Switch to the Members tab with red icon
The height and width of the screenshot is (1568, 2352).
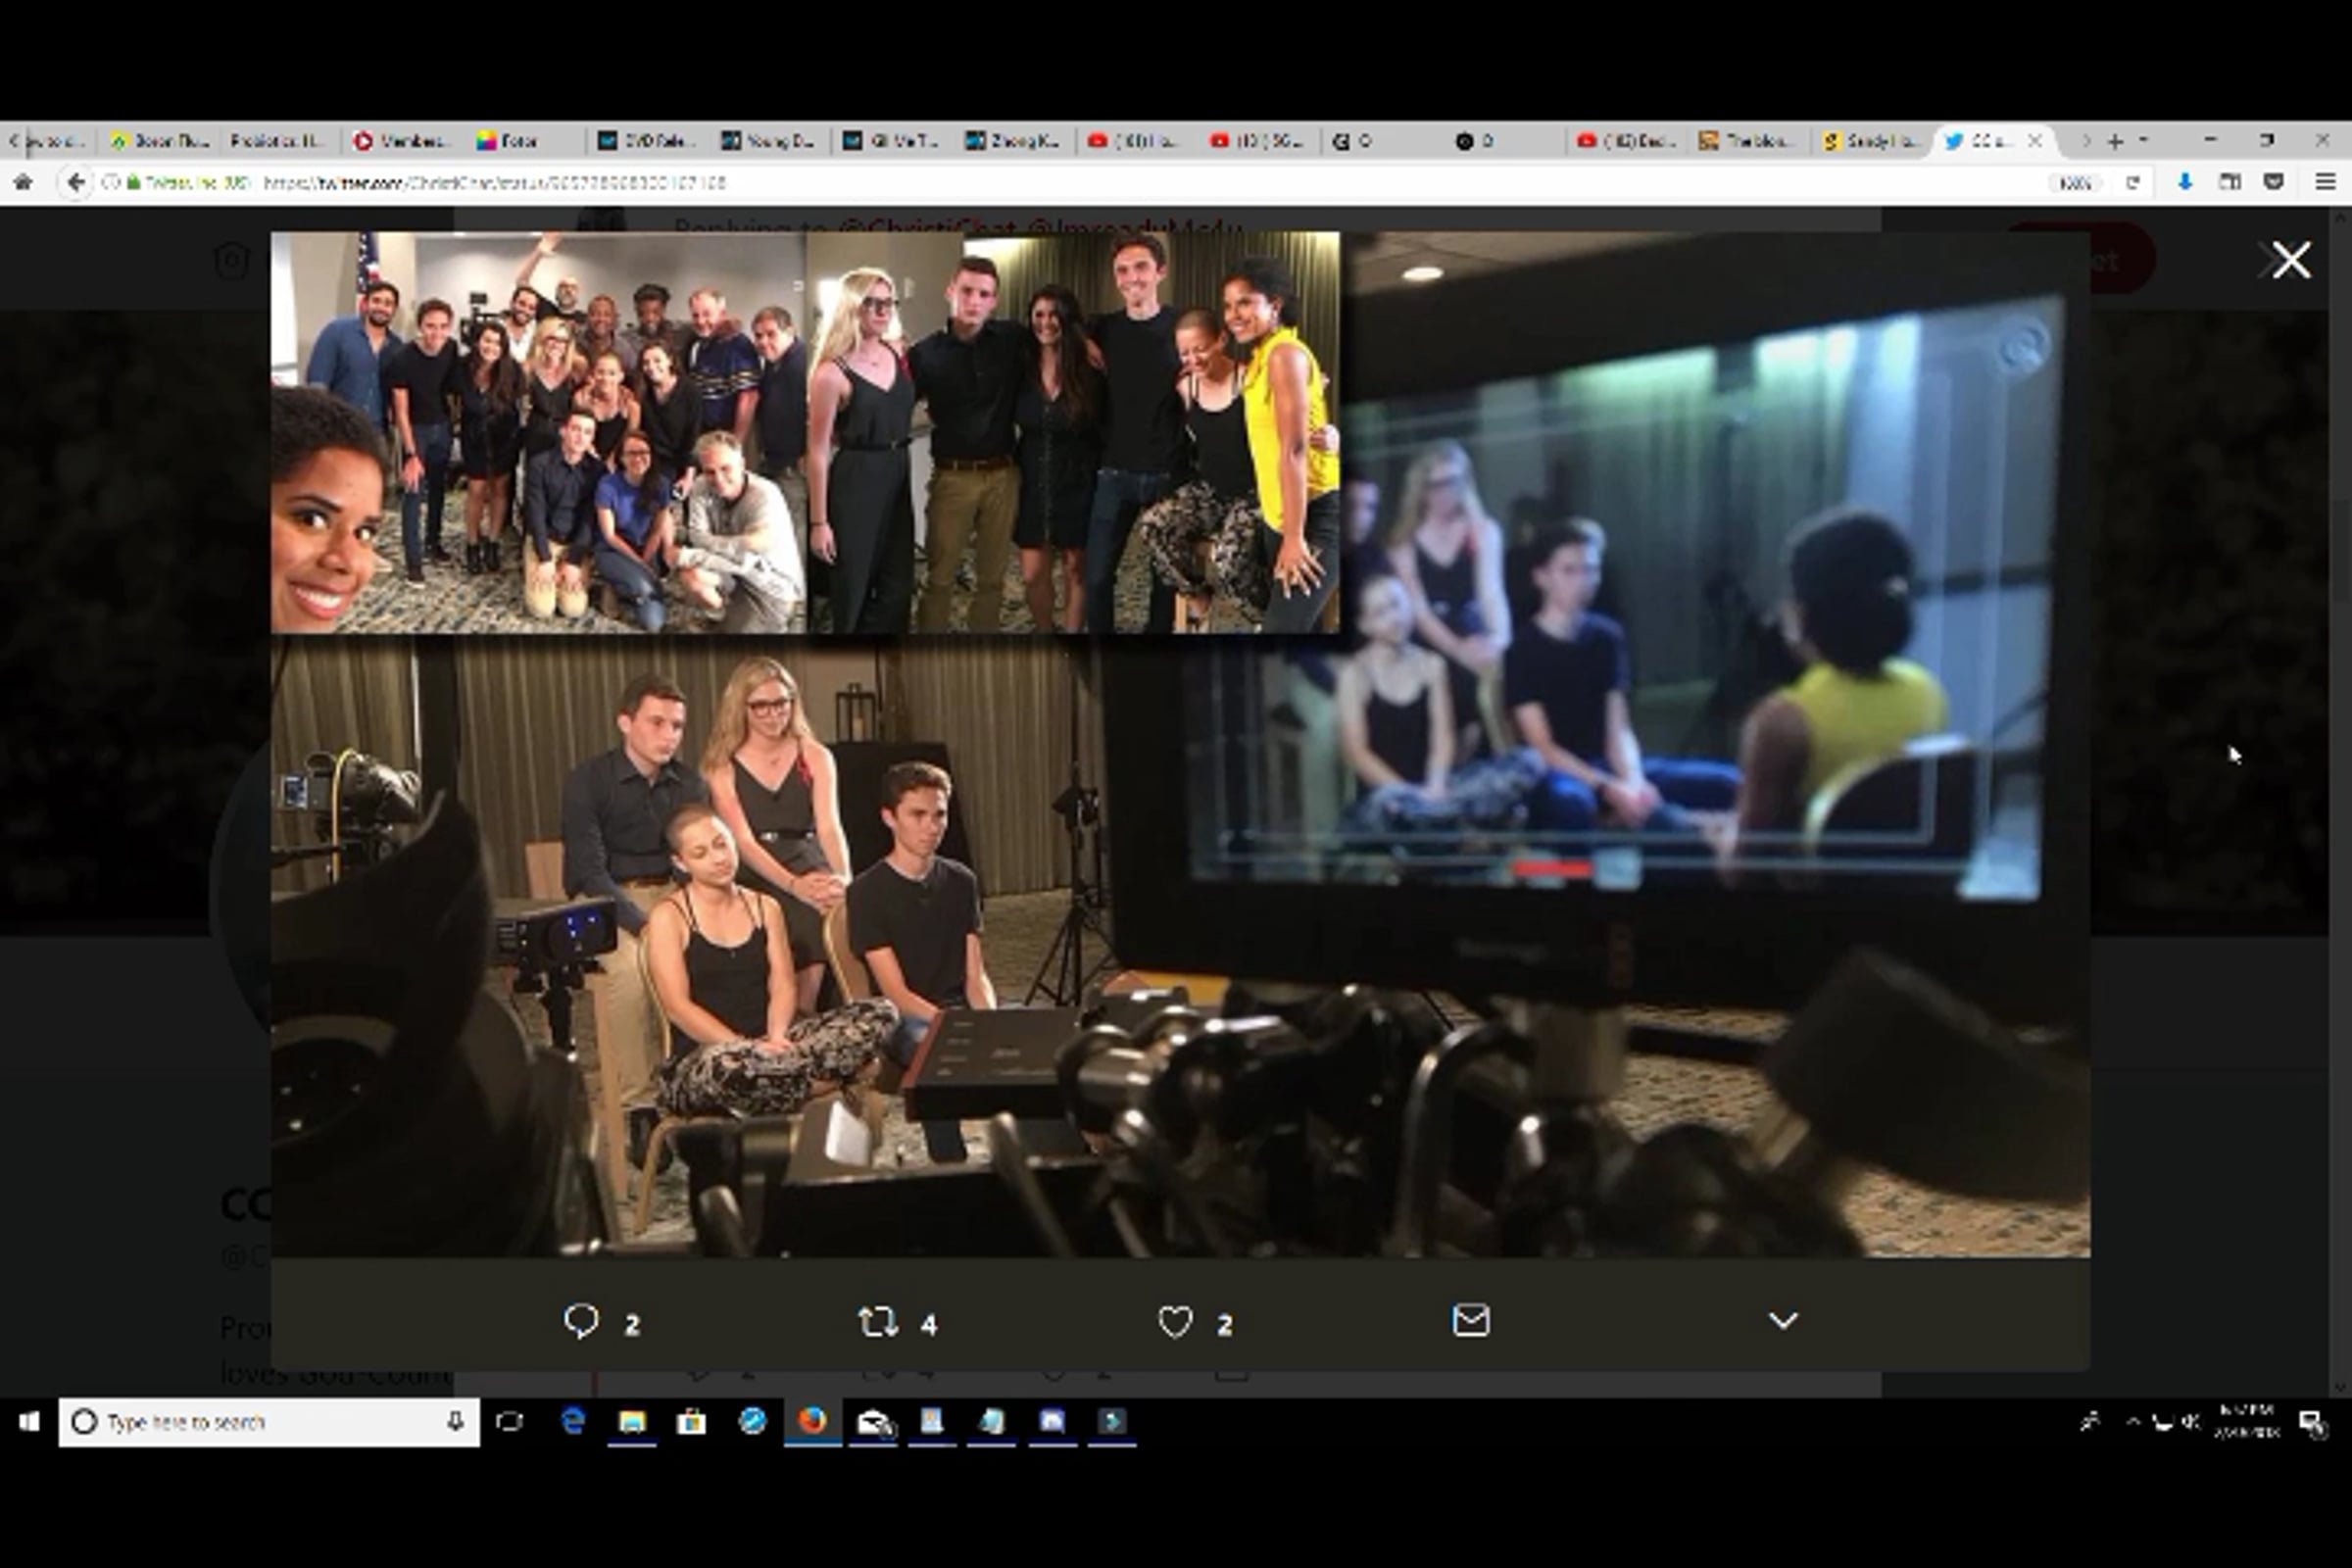coord(404,141)
